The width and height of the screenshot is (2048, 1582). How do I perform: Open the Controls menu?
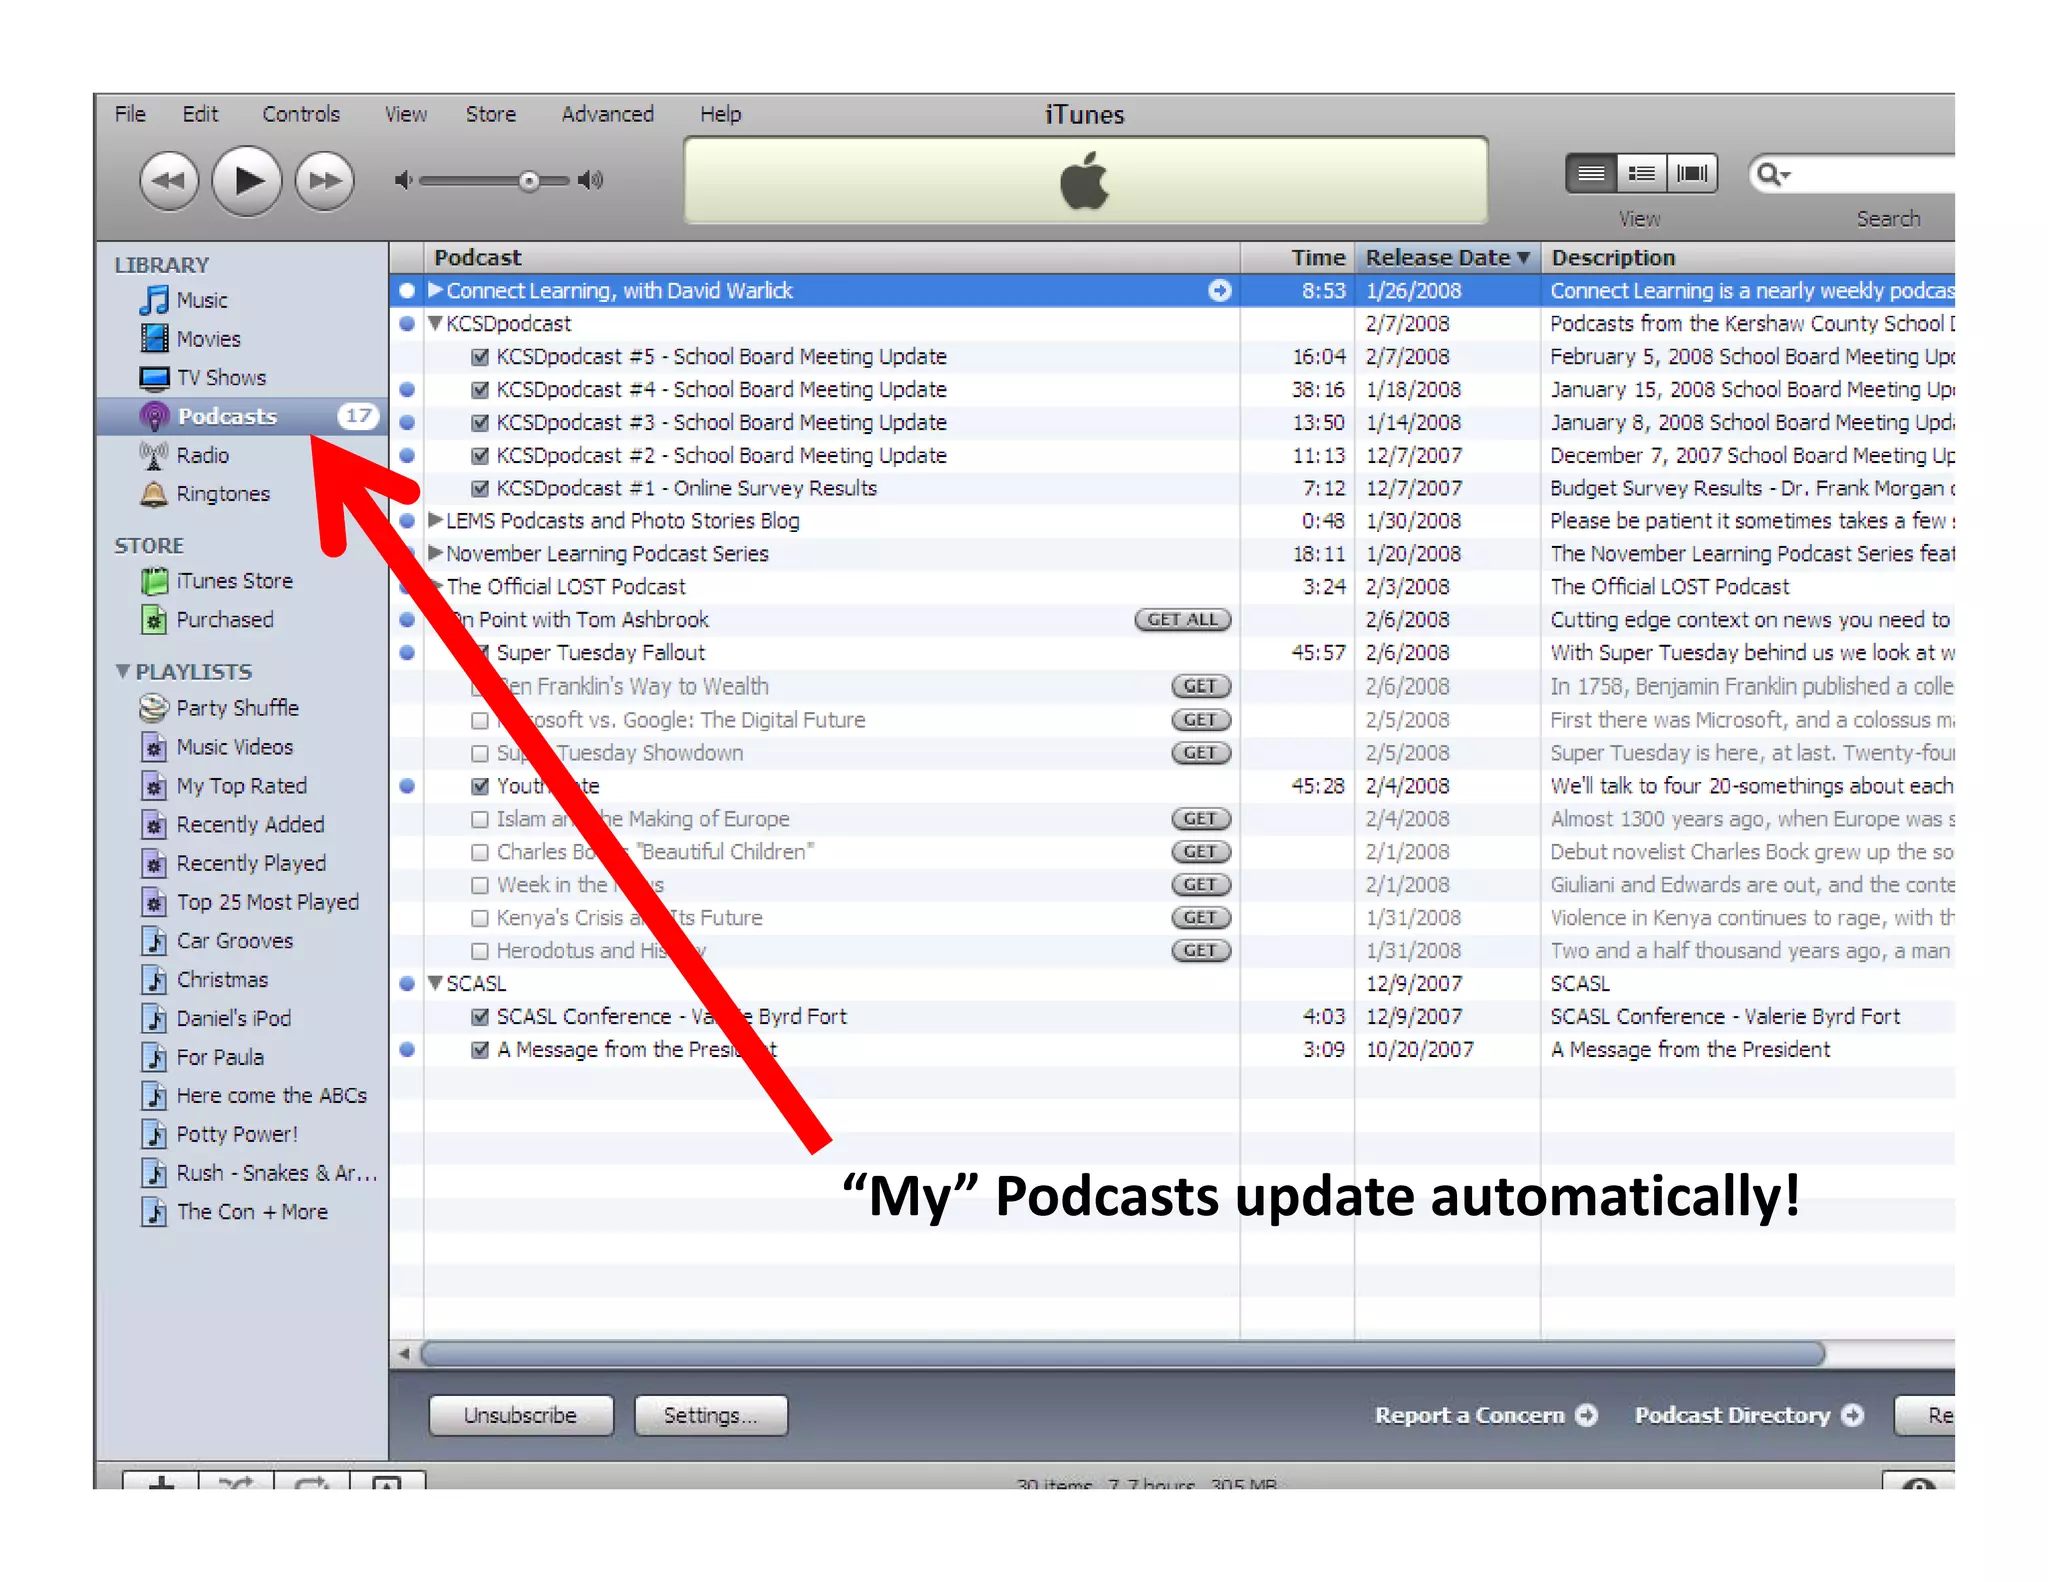click(x=301, y=114)
